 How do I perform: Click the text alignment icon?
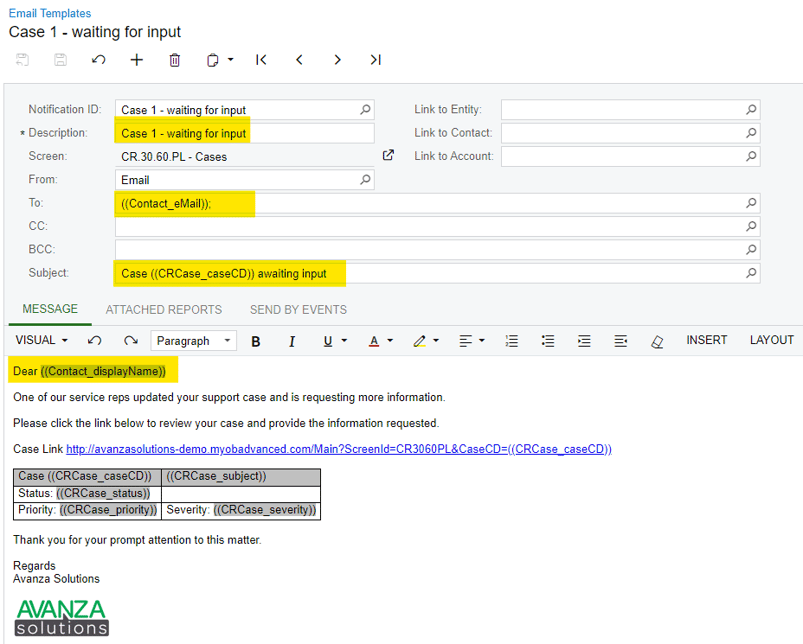coord(466,341)
